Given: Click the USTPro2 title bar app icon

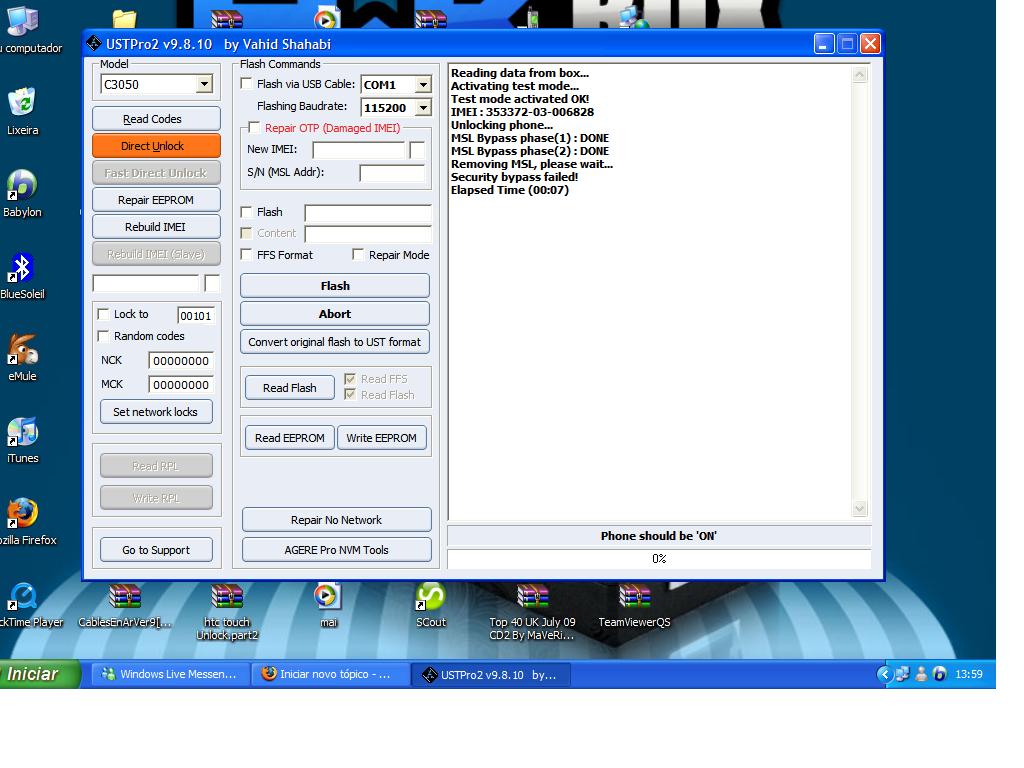Looking at the screenshot, I should pos(93,44).
